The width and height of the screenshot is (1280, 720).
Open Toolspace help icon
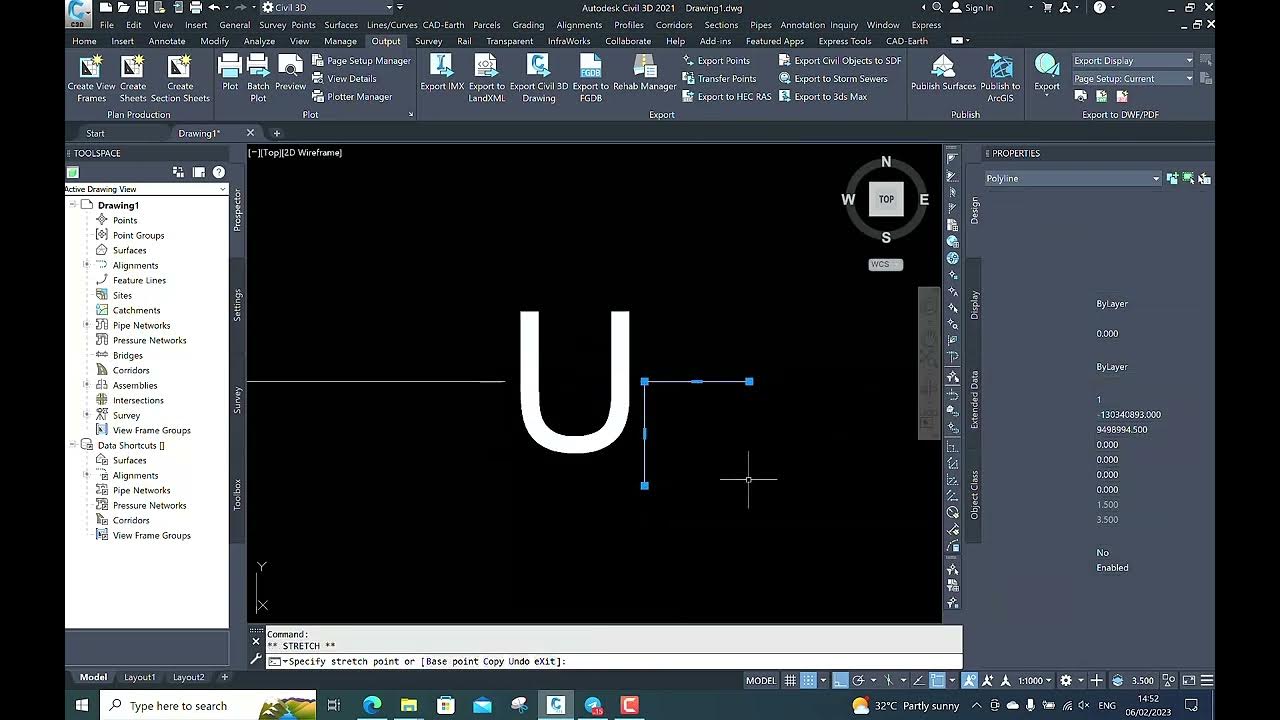[218, 172]
